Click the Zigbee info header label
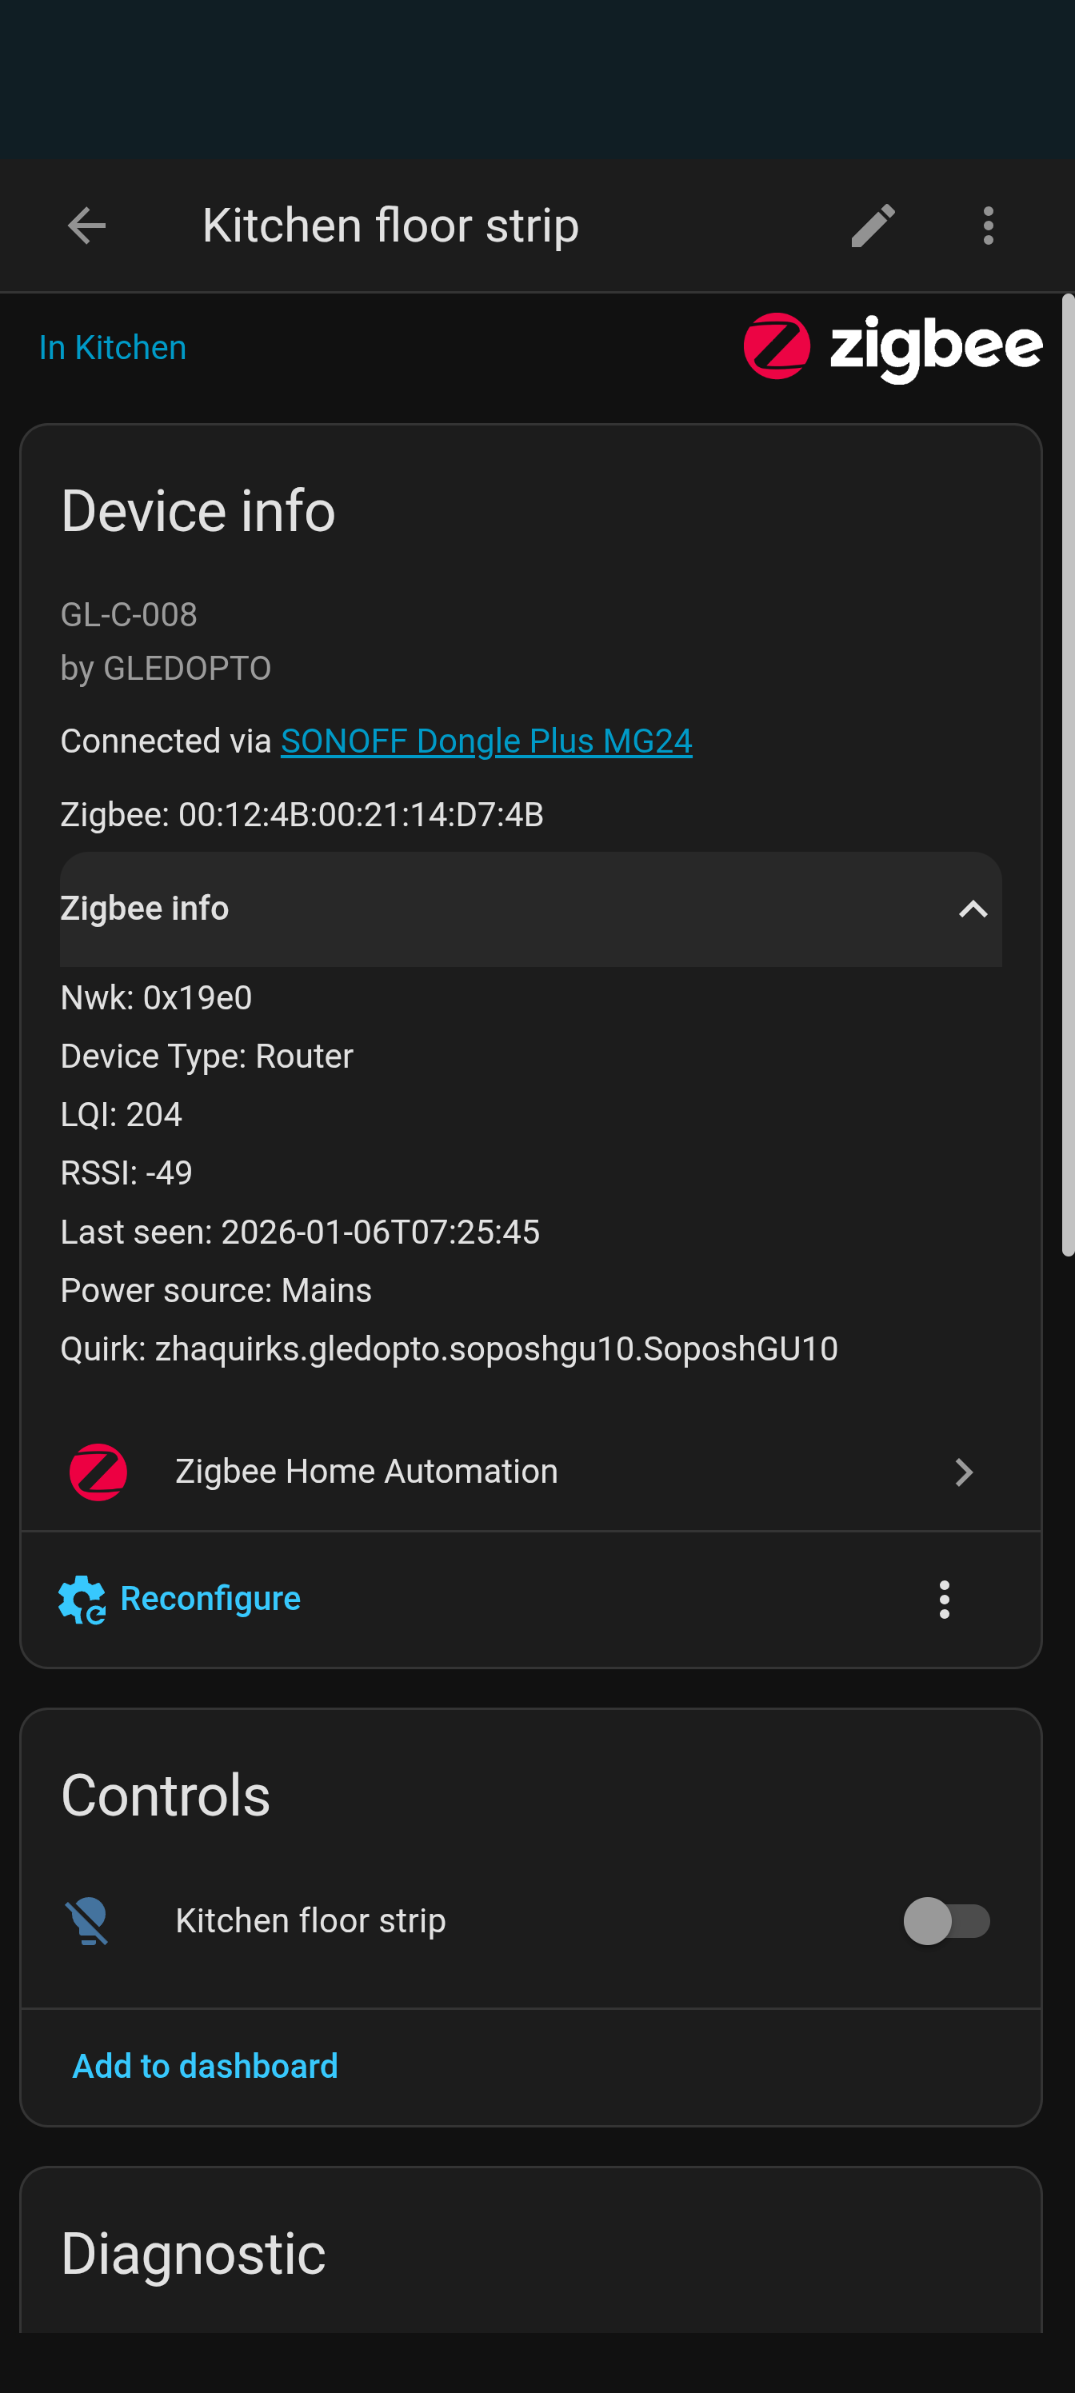 pyautogui.click(x=145, y=908)
